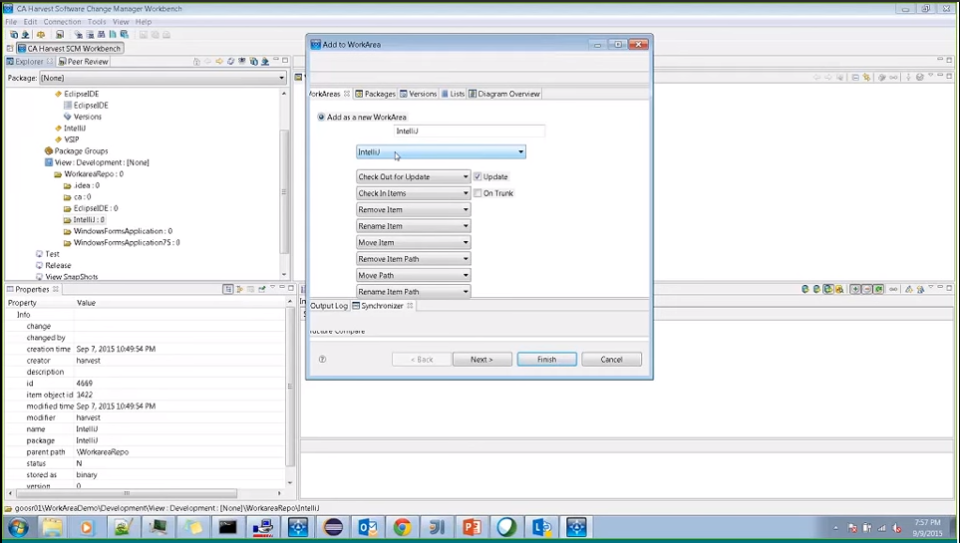
Task: Maximize the Explorer panel
Action: 285,61
